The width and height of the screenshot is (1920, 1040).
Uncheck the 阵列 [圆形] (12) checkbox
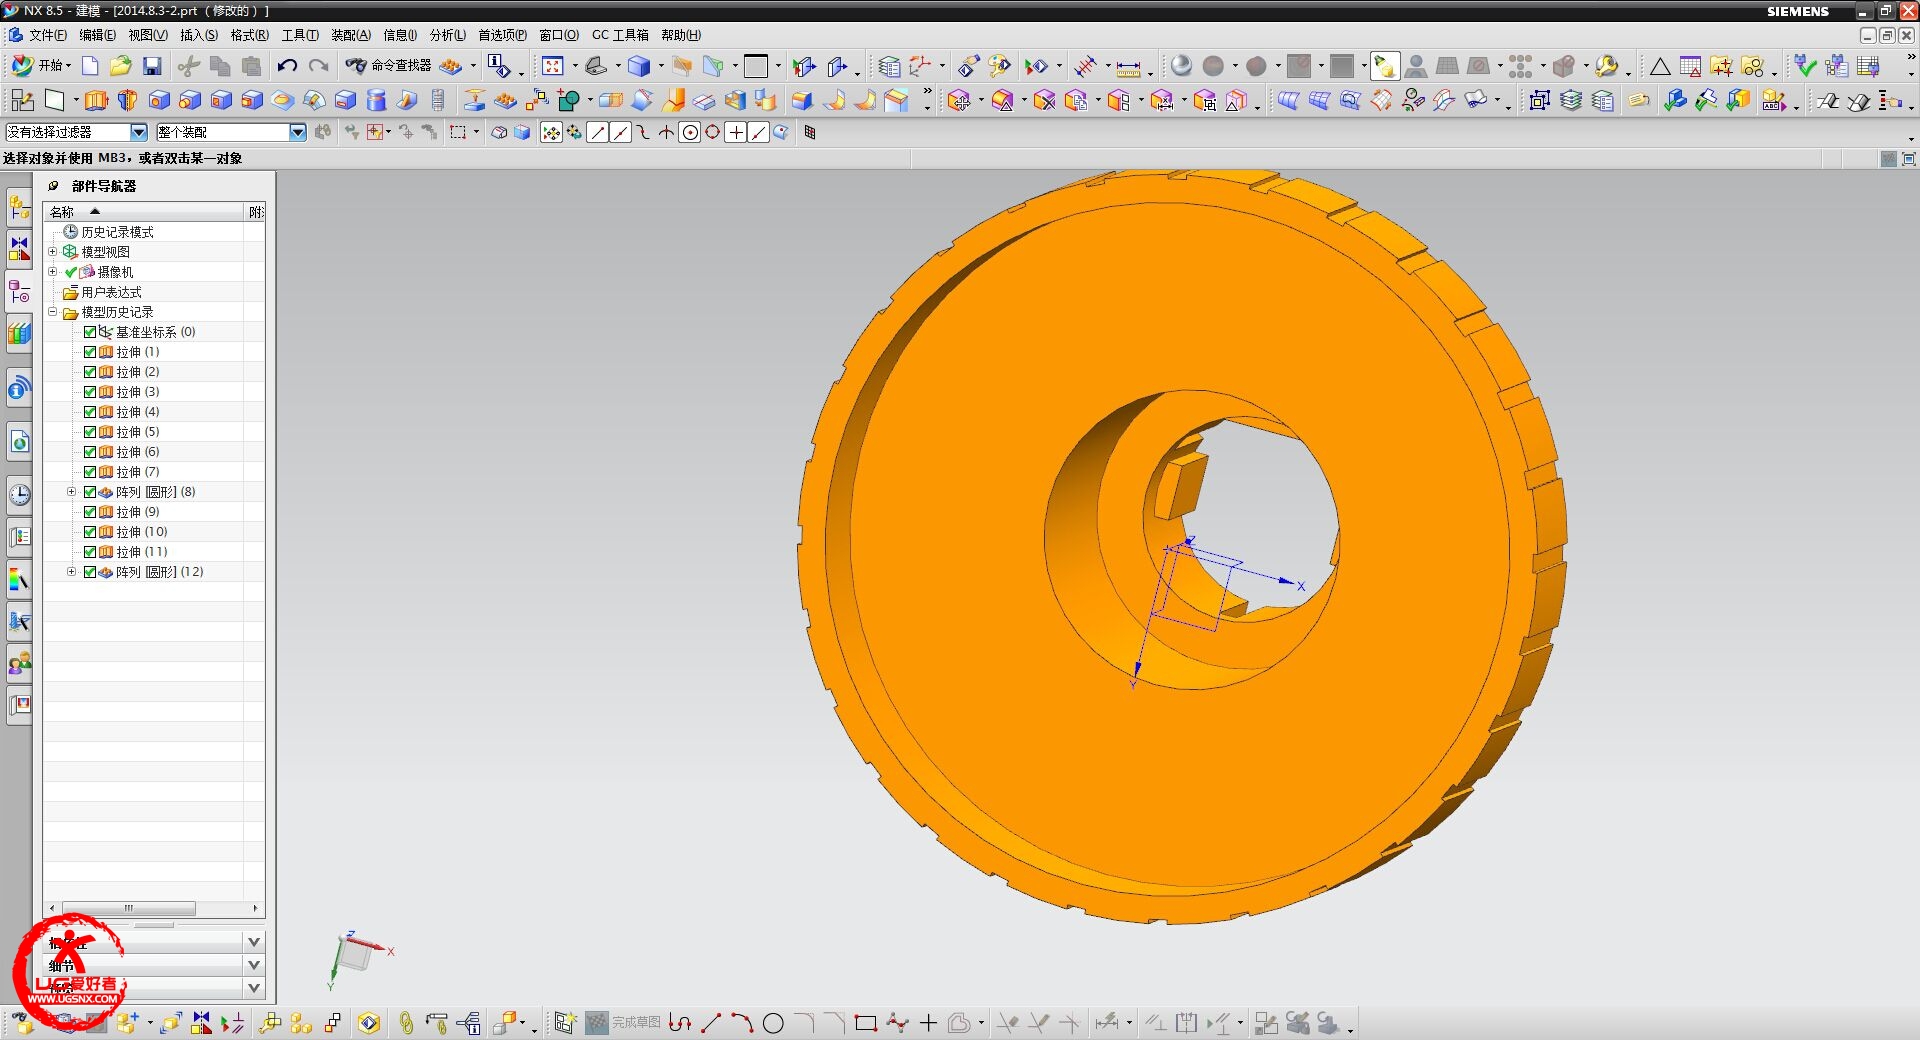(90, 572)
